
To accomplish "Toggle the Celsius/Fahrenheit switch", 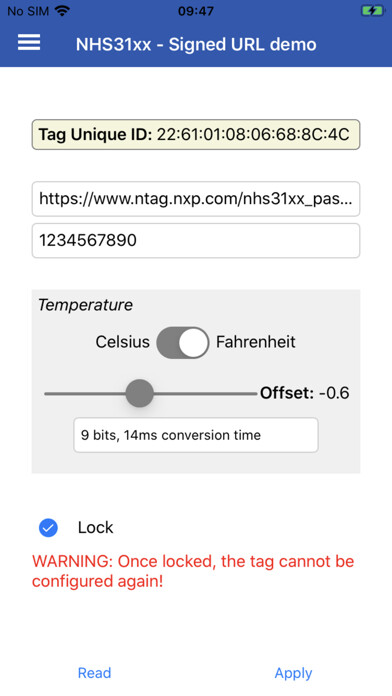I will [x=182, y=342].
